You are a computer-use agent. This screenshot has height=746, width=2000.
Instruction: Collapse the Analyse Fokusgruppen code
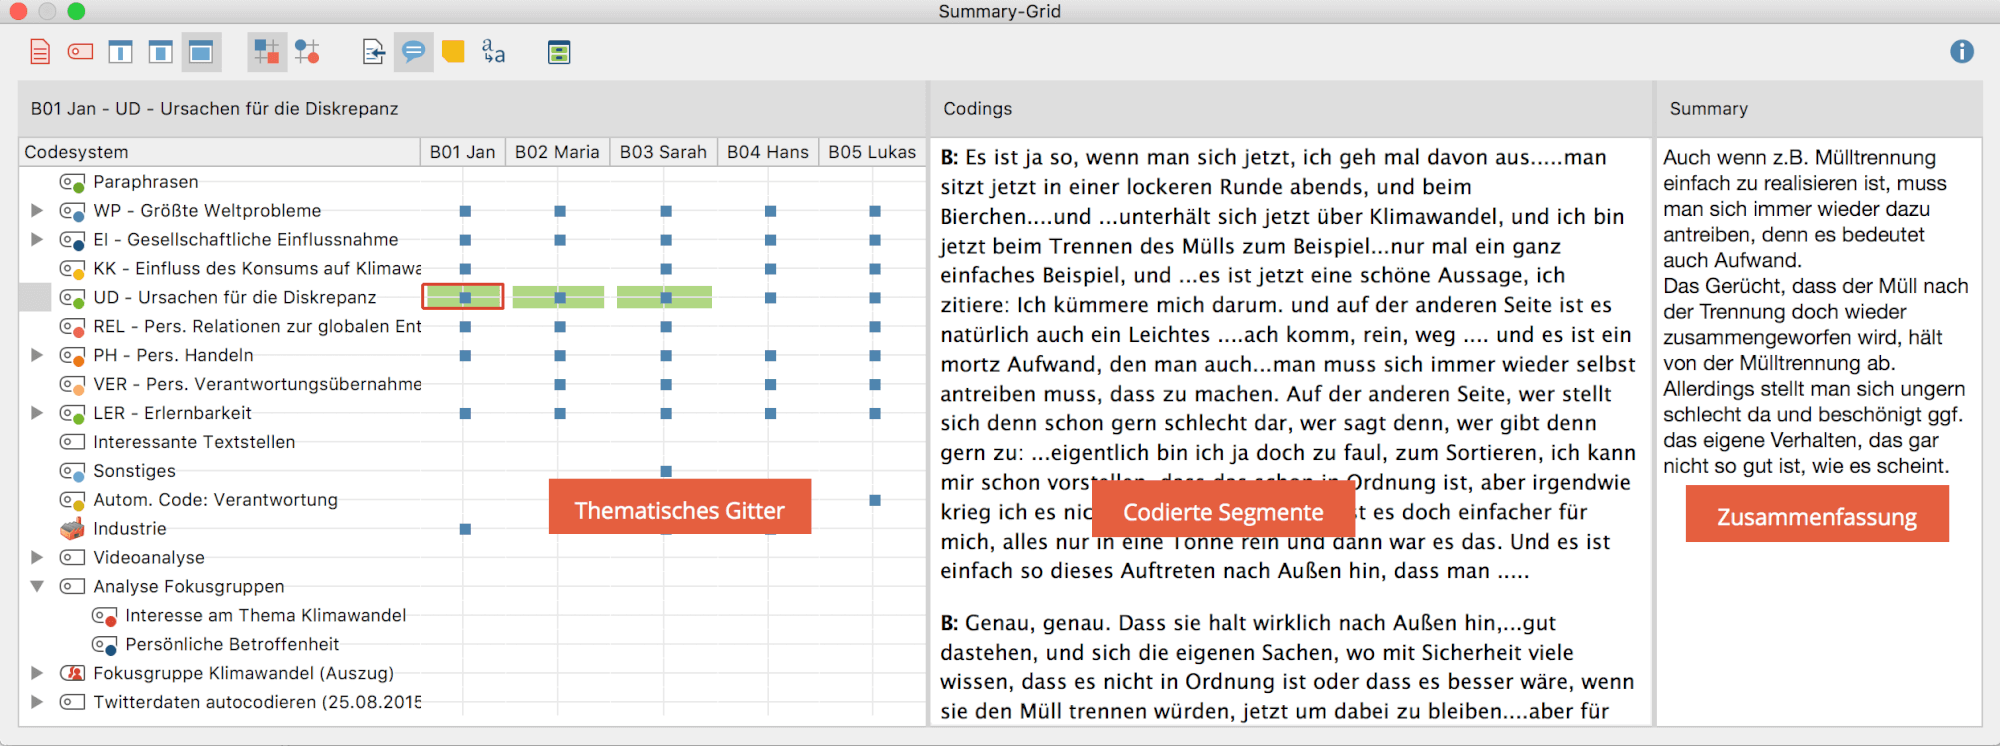[37, 587]
